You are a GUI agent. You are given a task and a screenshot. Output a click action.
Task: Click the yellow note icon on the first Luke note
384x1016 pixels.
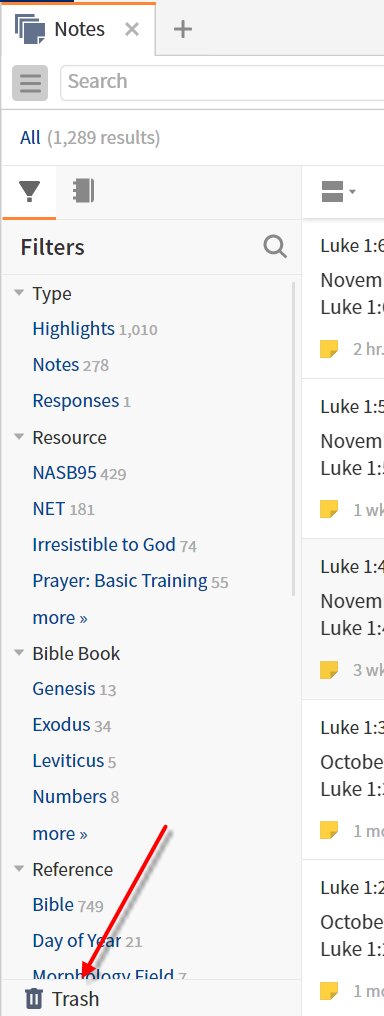[x=329, y=349]
